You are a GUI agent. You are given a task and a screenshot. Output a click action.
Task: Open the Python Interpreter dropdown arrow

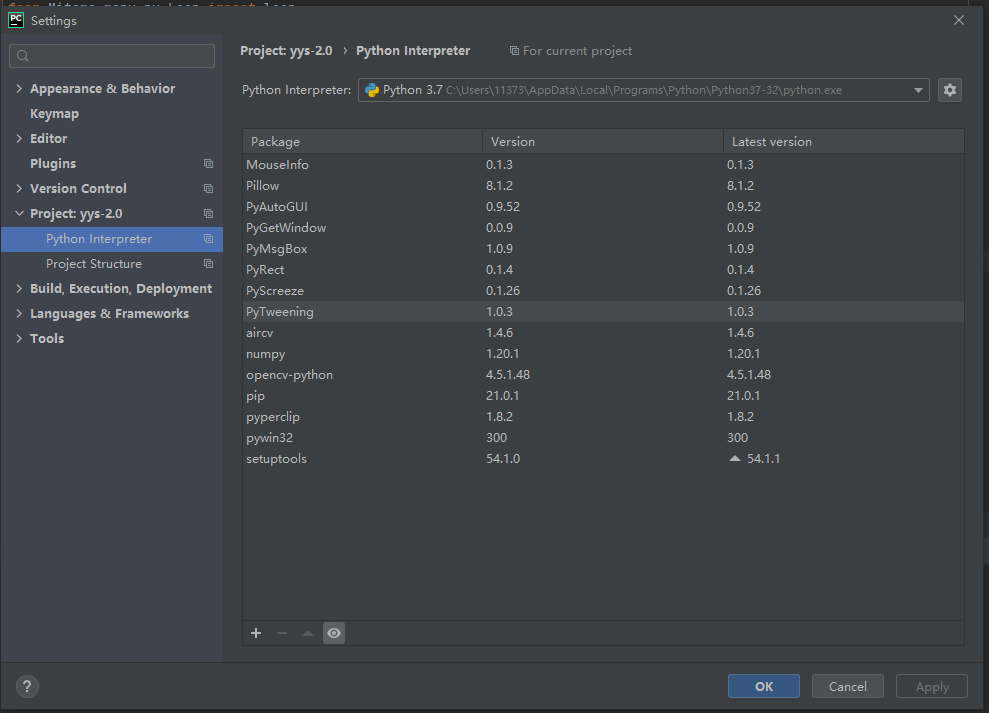tap(918, 90)
